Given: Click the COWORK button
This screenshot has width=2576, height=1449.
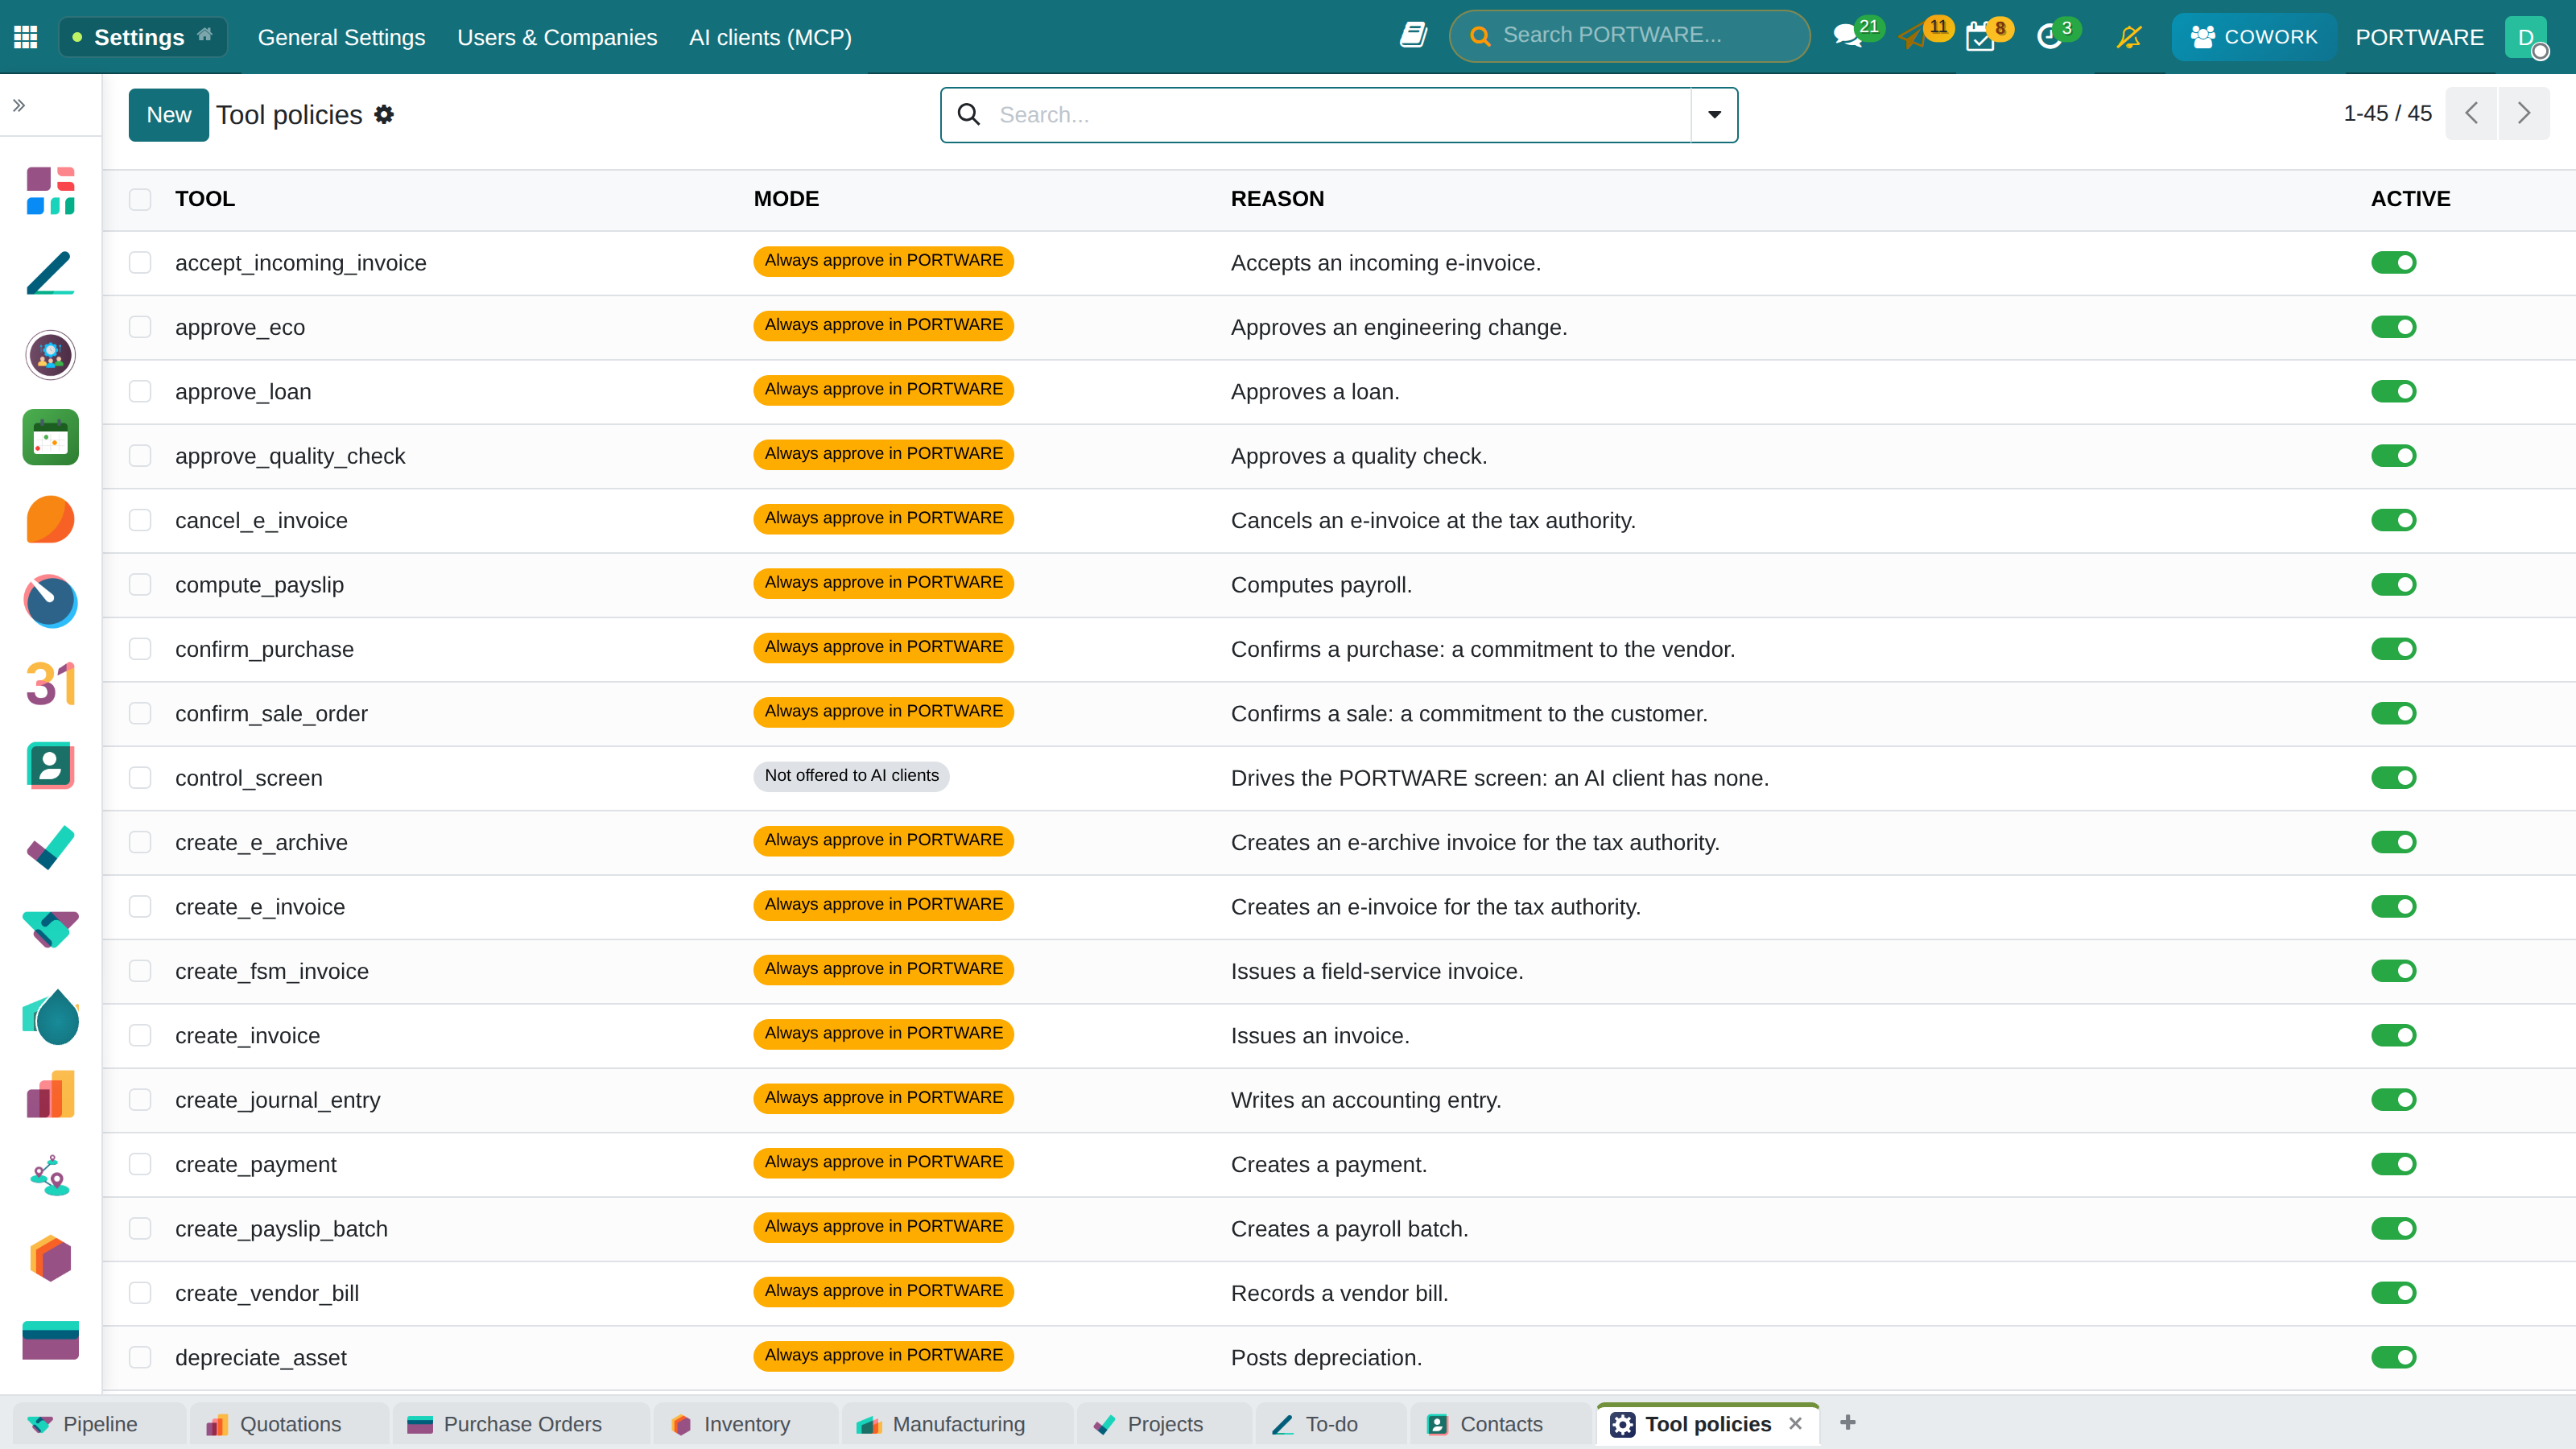Looking at the screenshot, I should pos(2253,37).
